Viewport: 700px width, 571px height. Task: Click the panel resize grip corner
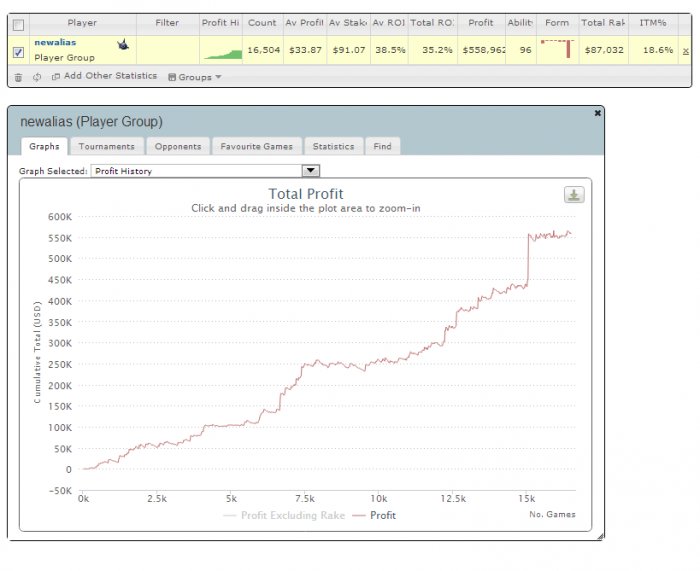tap(600, 537)
